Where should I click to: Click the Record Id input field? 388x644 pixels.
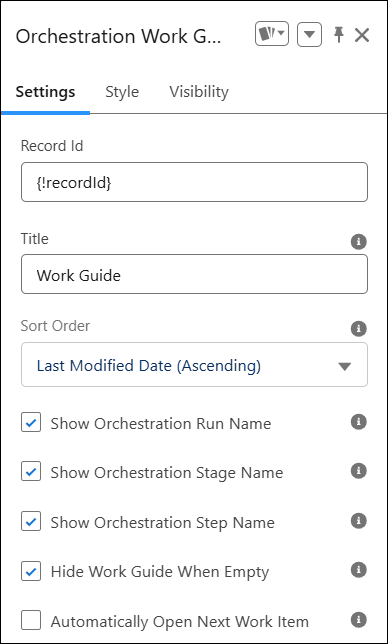pos(194,182)
